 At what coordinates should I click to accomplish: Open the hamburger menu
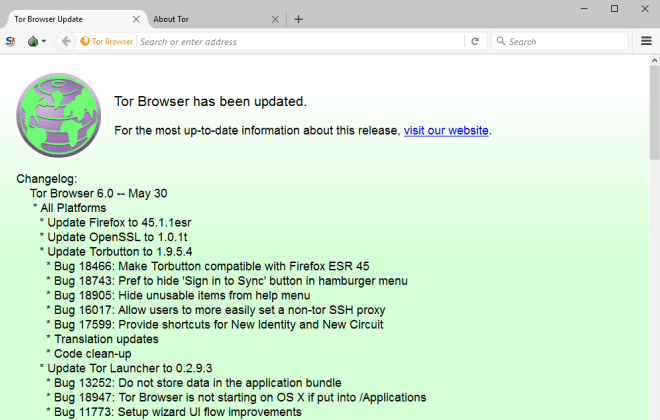coord(646,41)
